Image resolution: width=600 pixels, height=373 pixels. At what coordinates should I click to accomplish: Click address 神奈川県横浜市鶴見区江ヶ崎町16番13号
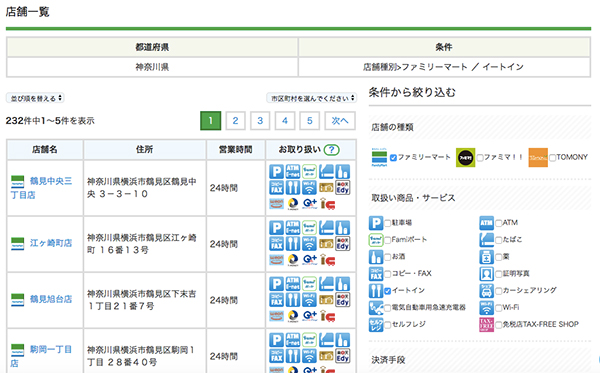point(142,244)
